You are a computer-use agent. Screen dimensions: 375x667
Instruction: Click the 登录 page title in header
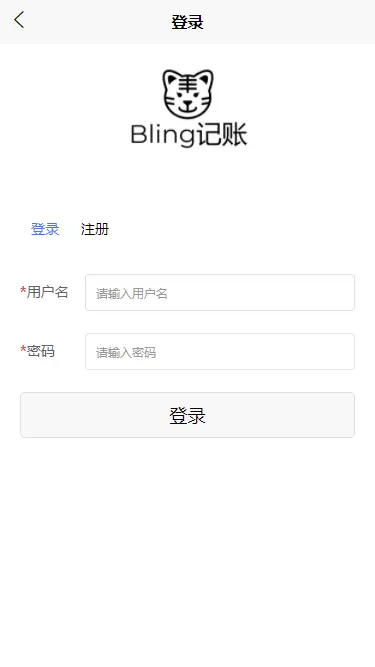pos(188,22)
